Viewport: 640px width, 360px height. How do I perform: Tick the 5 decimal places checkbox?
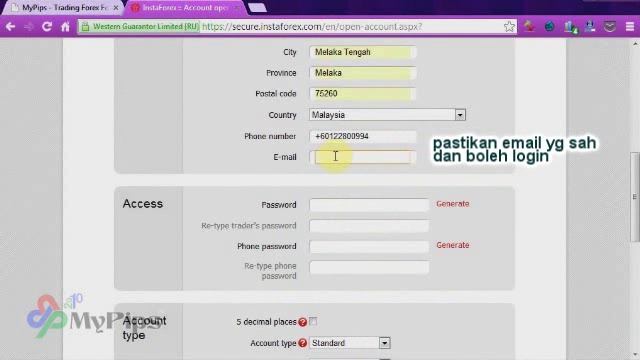point(313,322)
